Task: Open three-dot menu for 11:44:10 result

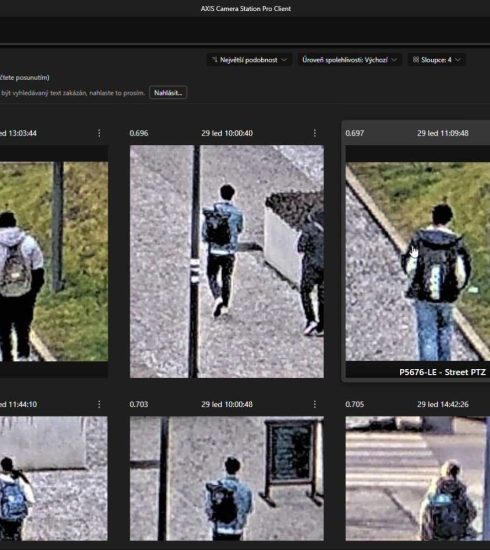Action: (99, 404)
